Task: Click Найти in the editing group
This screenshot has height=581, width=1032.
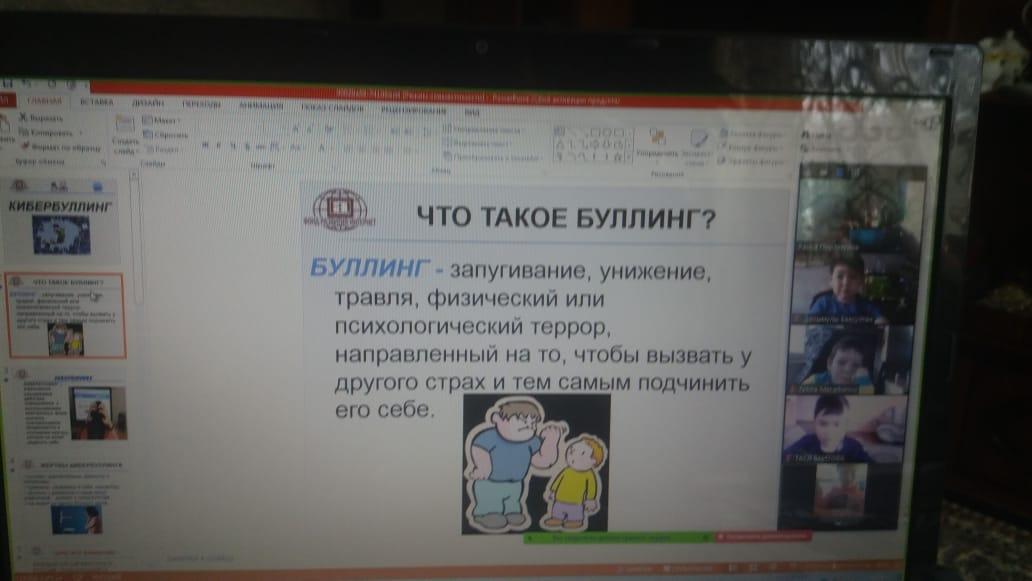Action: (x=816, y=135)
